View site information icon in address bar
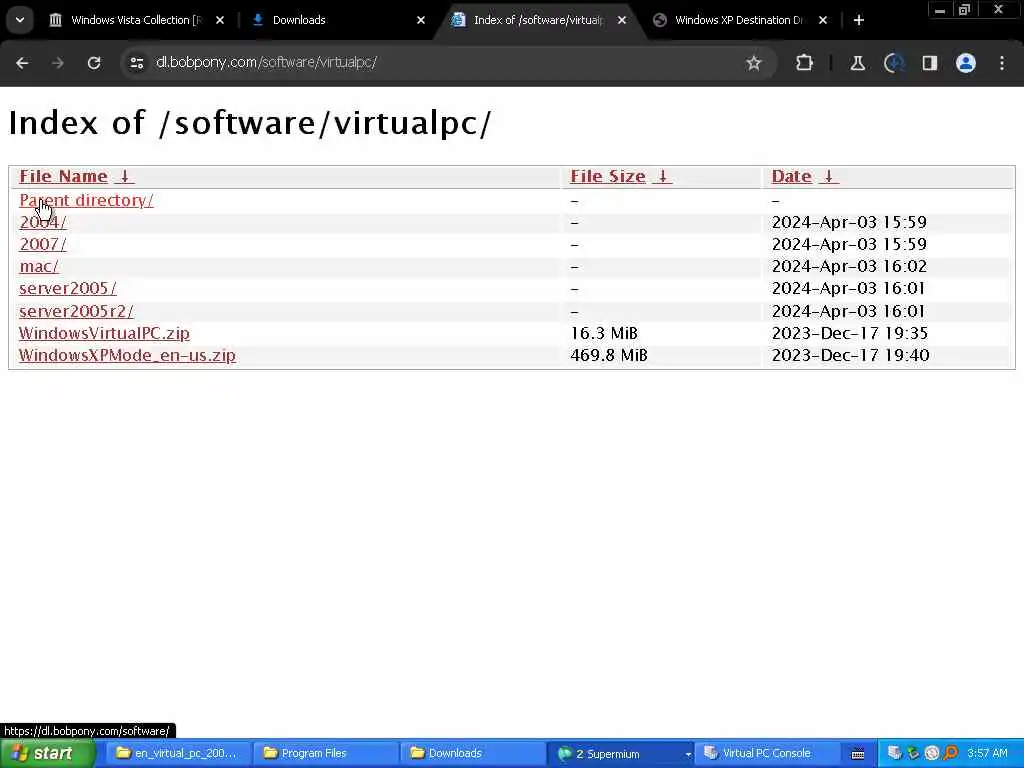This screenshot has height=768, width=1024. 136,63
